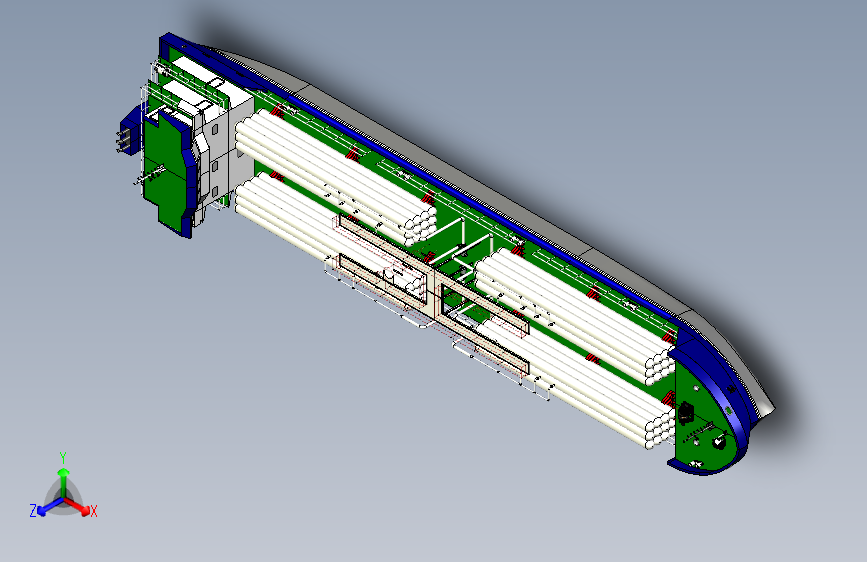Select the black connector on the semicircular end board

pos(686,412)
